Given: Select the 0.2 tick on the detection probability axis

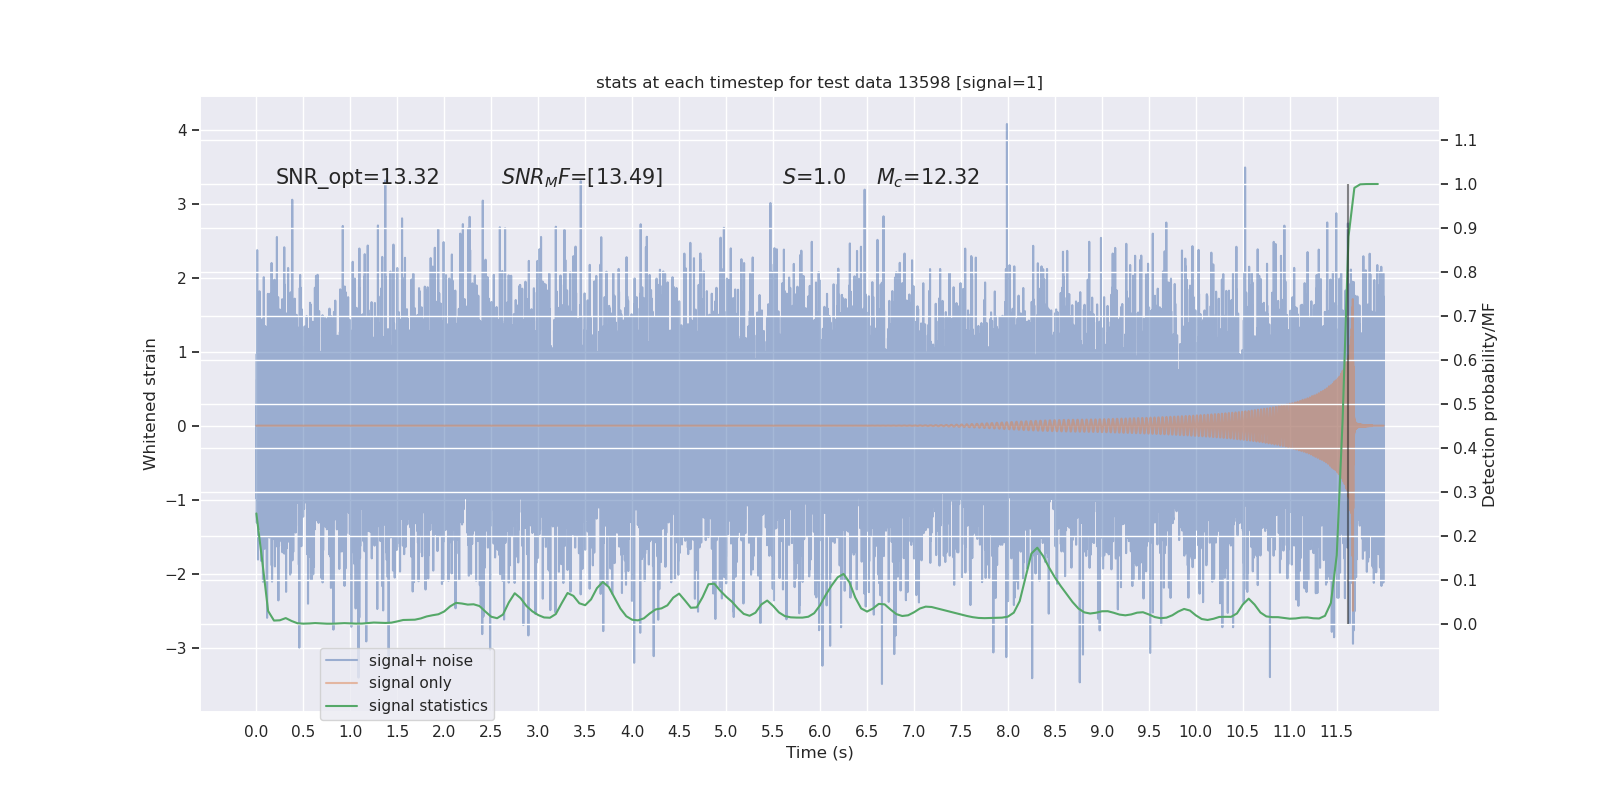Looking at the screenshot, I should click(x=1465, y=536).
